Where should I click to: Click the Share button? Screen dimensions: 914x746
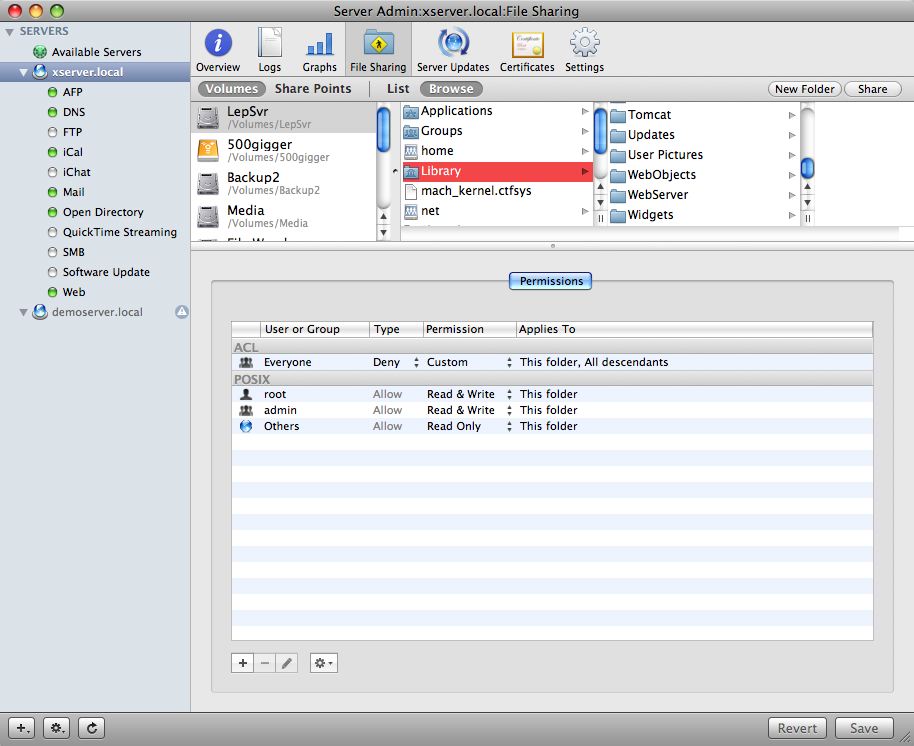click(x=873, y=89)
